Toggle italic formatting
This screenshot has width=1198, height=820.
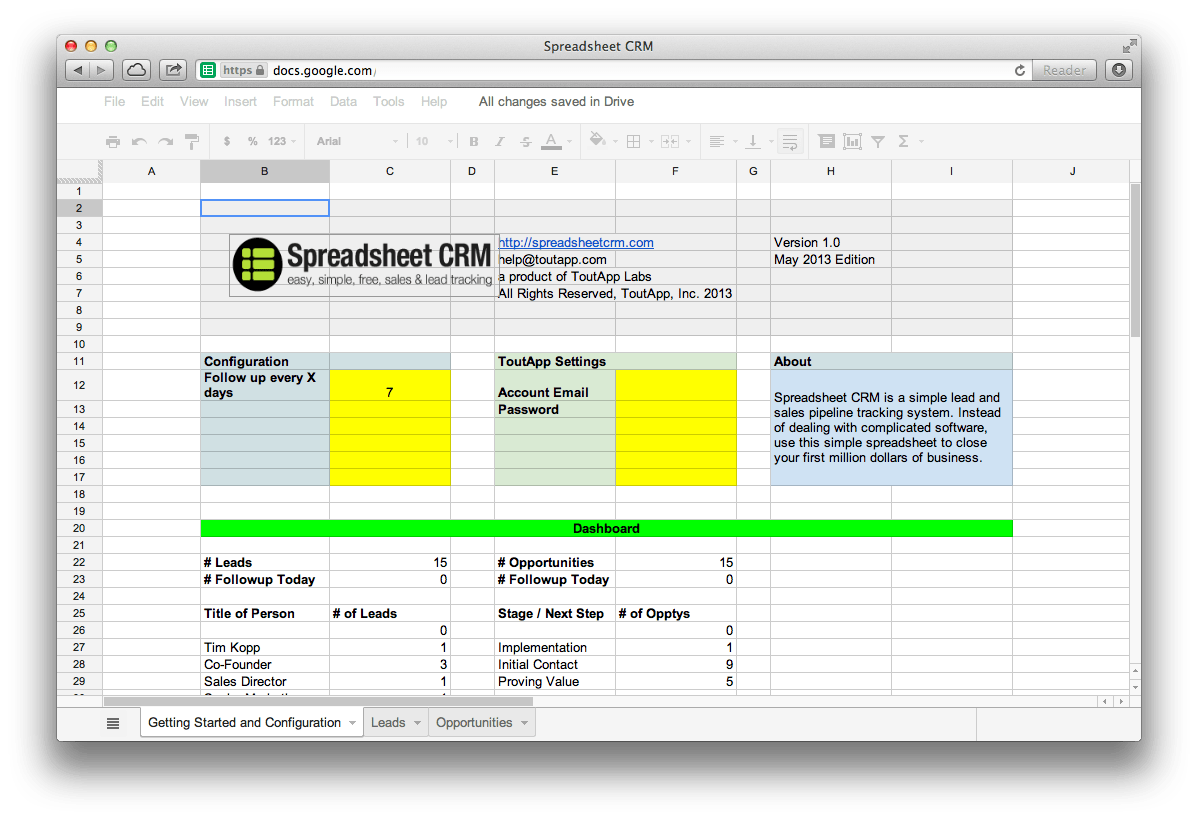pyautogui.click(x=500, y=141)
